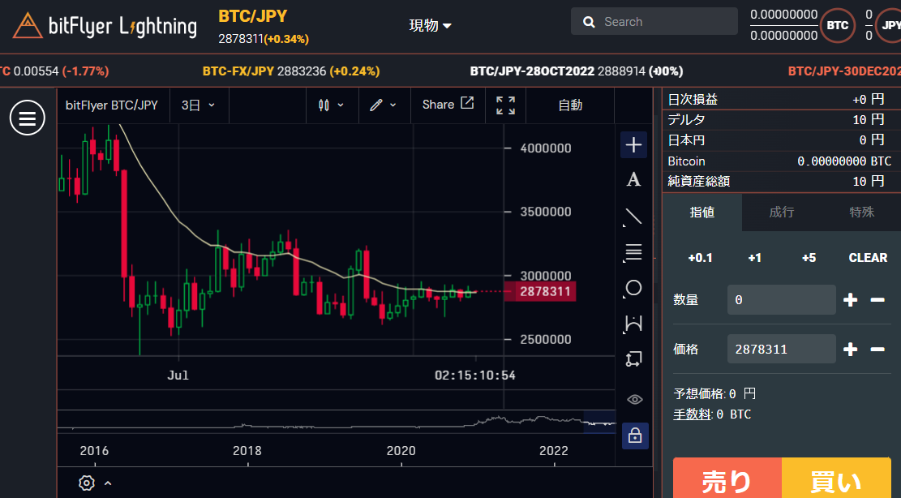Open chart settings gear icon
Image resolution: width=901 pixels, height=498 pixels.
86,483
